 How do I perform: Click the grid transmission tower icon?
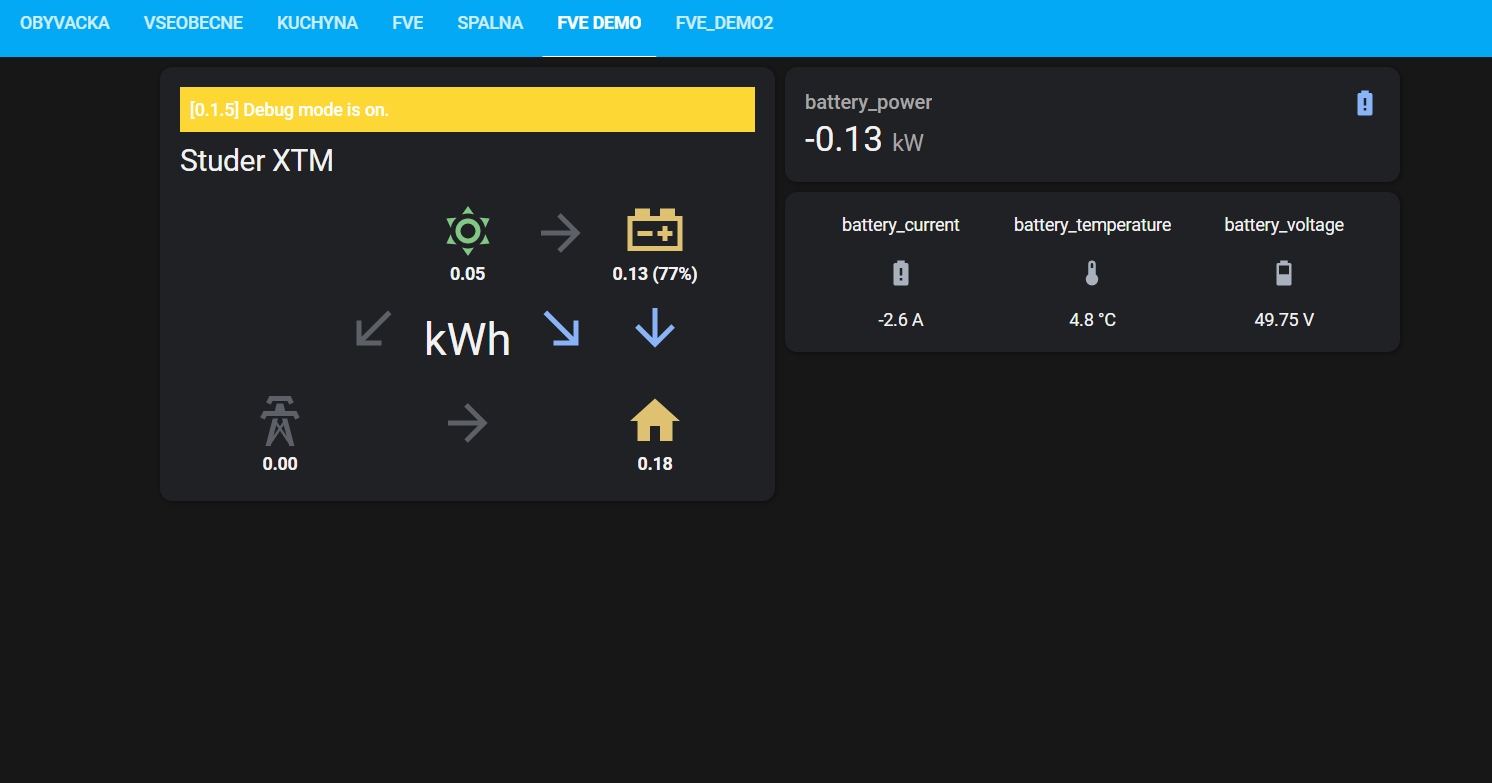pos(280,421)
